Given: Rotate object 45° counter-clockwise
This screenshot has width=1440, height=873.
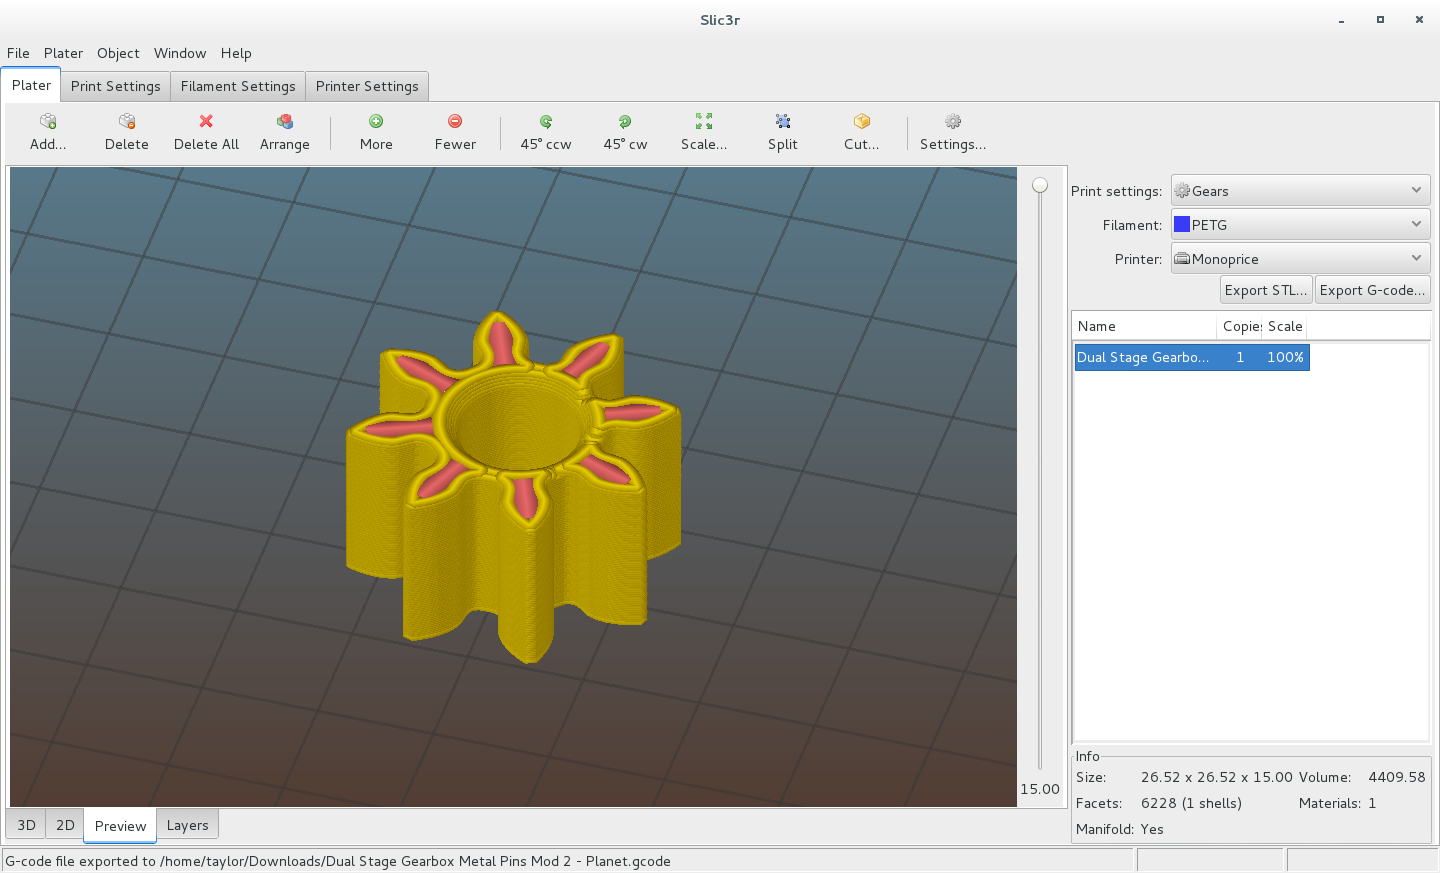Looking at the screenshot, I should click(x=546, y=122).
